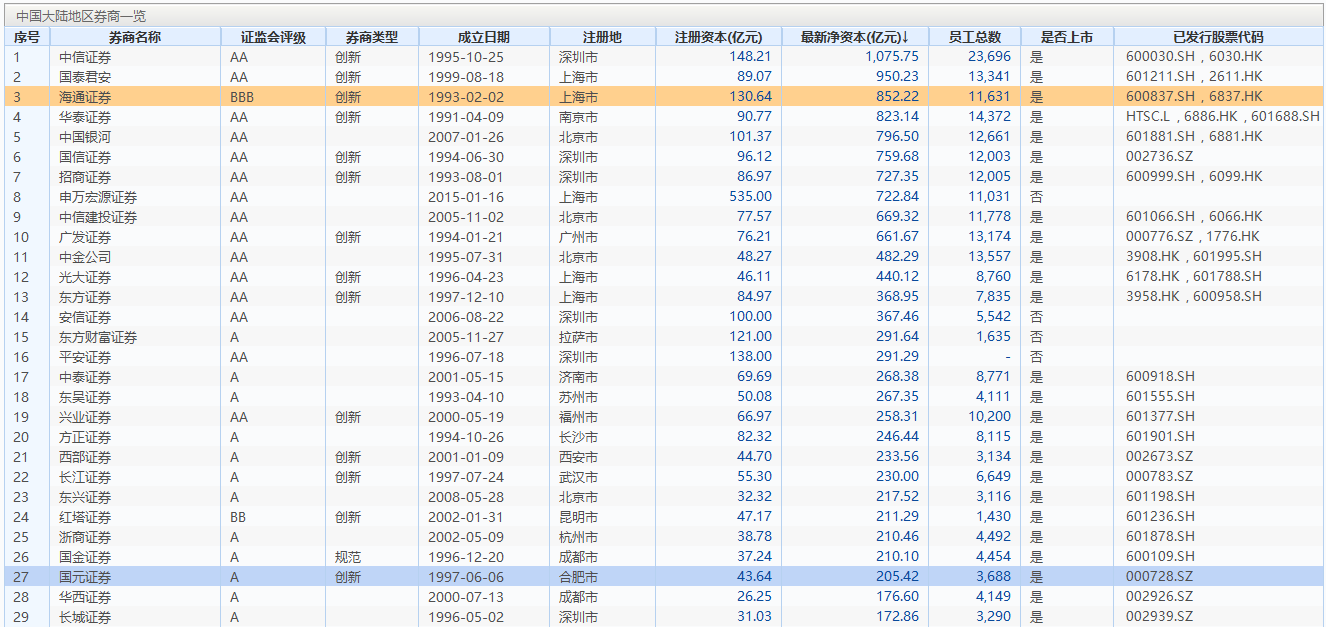
Task: Click stock code 601211.SH，2611.HK
Action: (1194, 77)
